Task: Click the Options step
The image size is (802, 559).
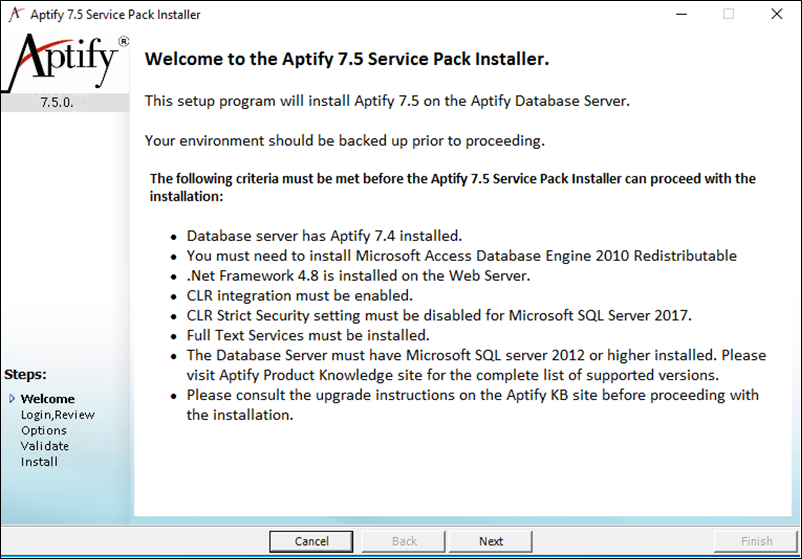Action: click(43, 431)
